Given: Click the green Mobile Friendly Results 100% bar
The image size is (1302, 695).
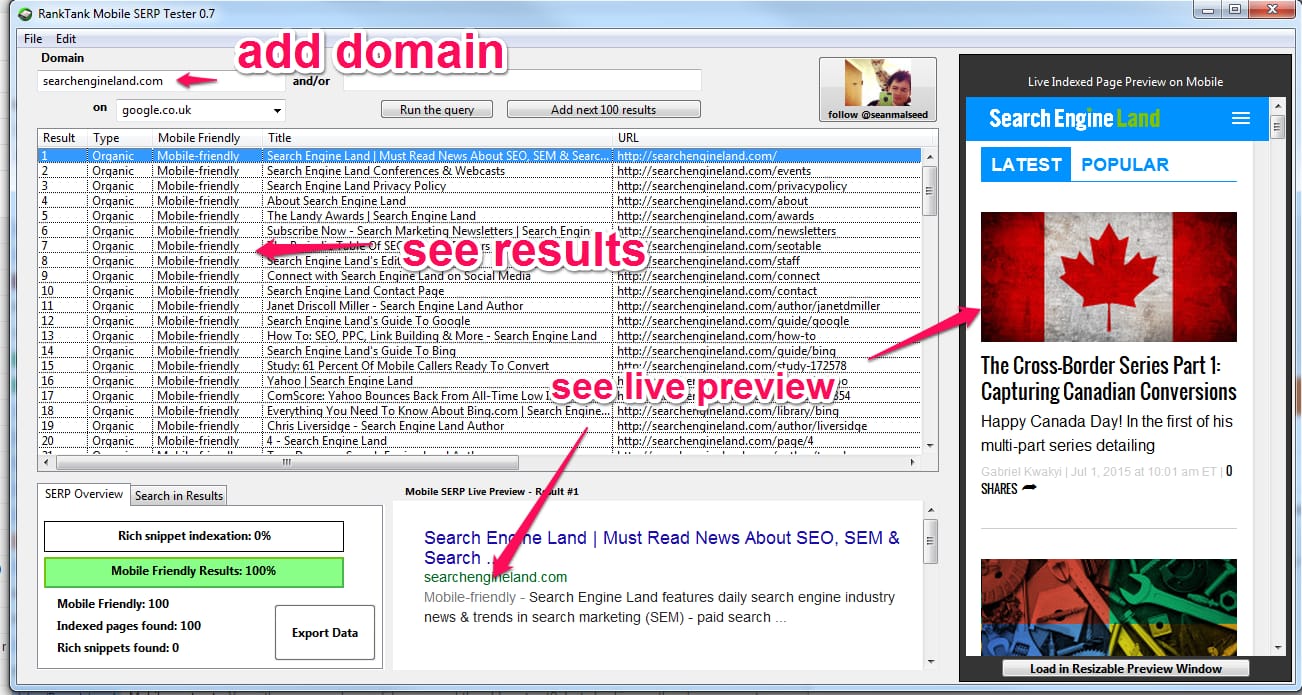Looking at the screenshot, I should pos(193,572).
